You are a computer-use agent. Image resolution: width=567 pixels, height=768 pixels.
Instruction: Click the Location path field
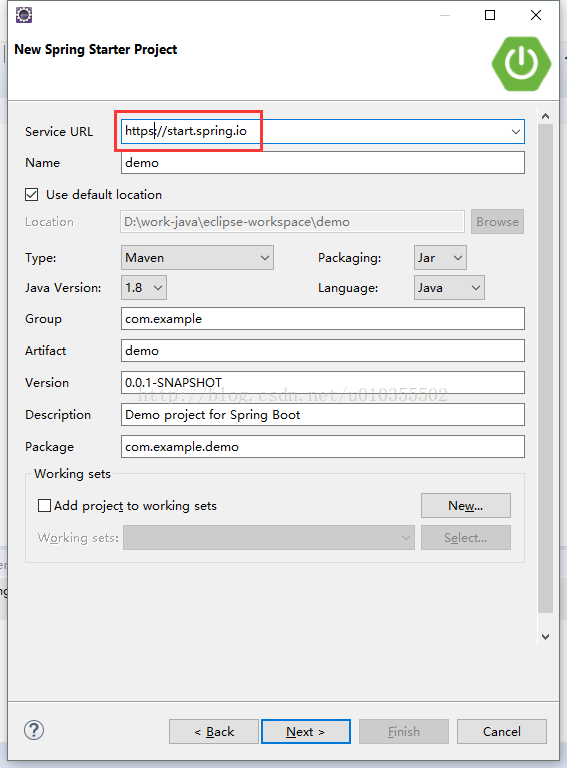pos(292,221)
